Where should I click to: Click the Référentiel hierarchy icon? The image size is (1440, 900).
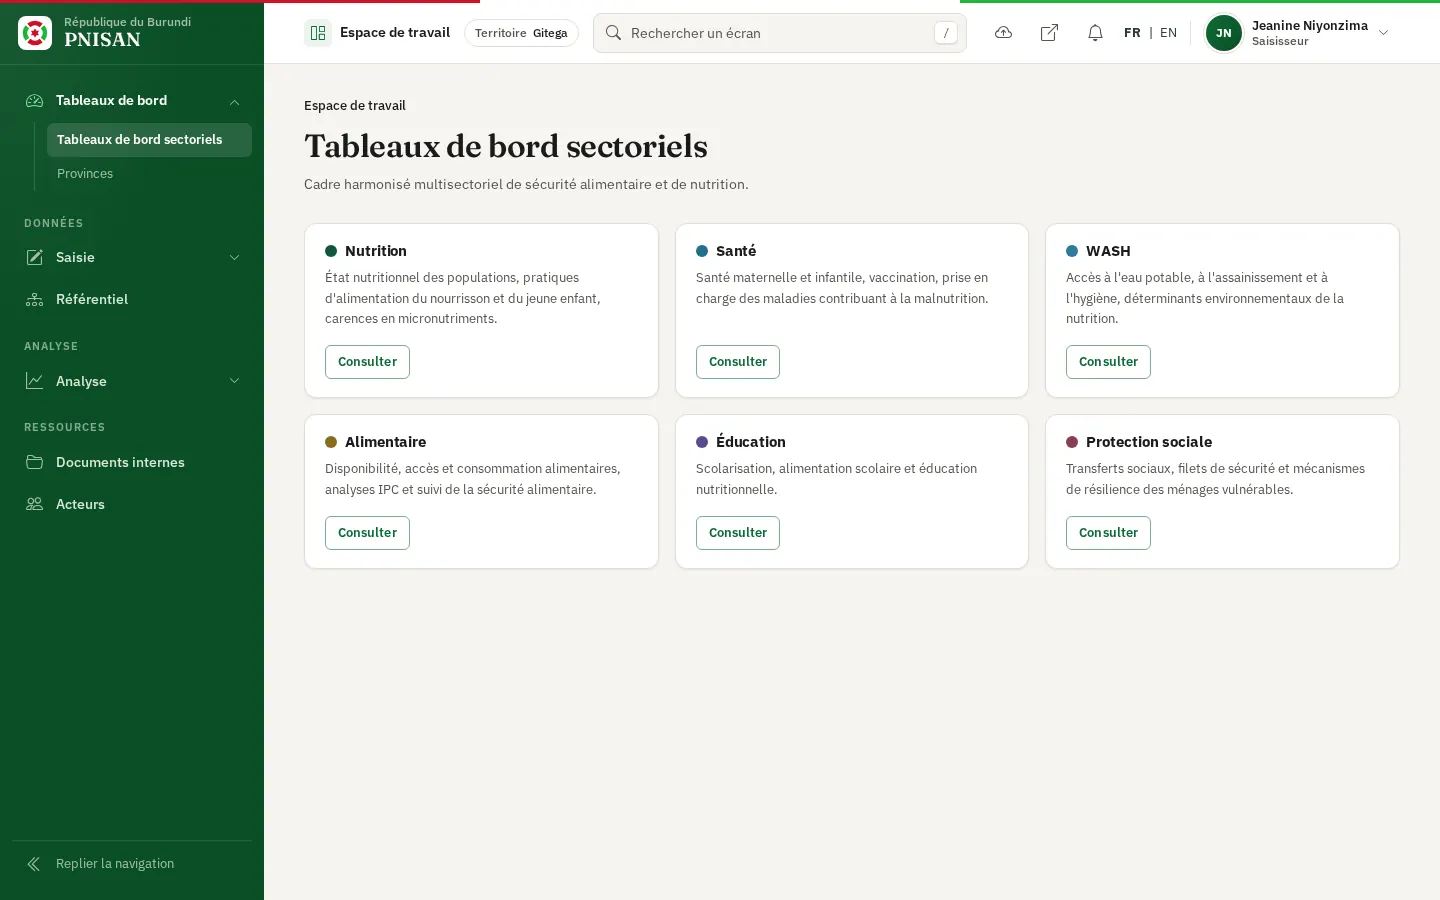(x=35, y=300)
